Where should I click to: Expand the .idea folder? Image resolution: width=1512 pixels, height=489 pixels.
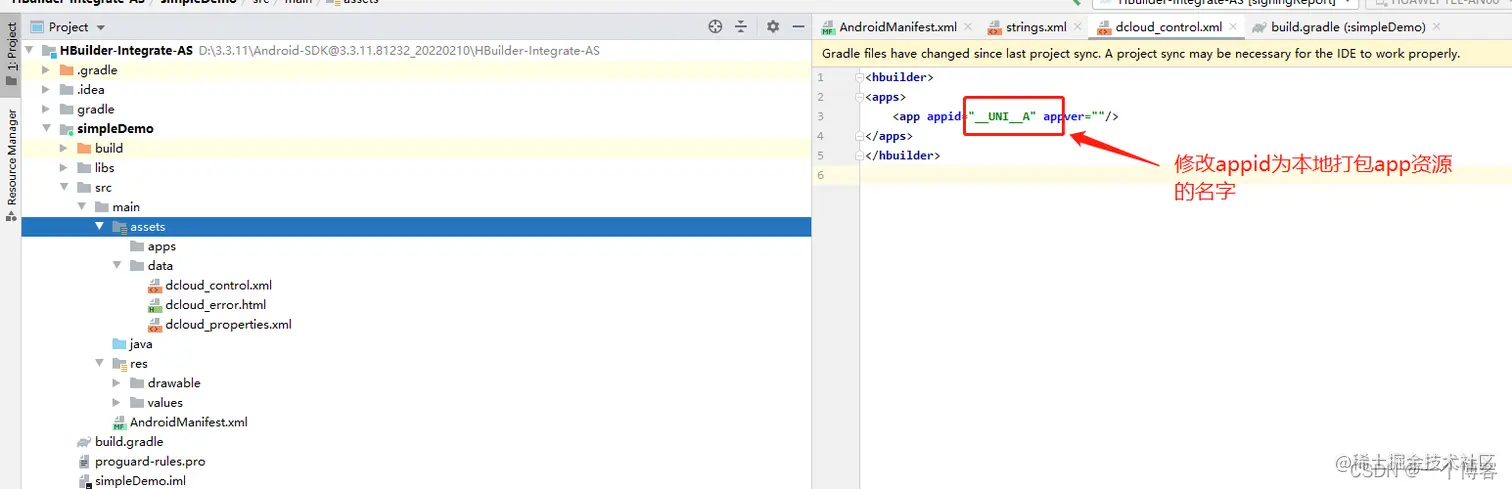[46, 90]
